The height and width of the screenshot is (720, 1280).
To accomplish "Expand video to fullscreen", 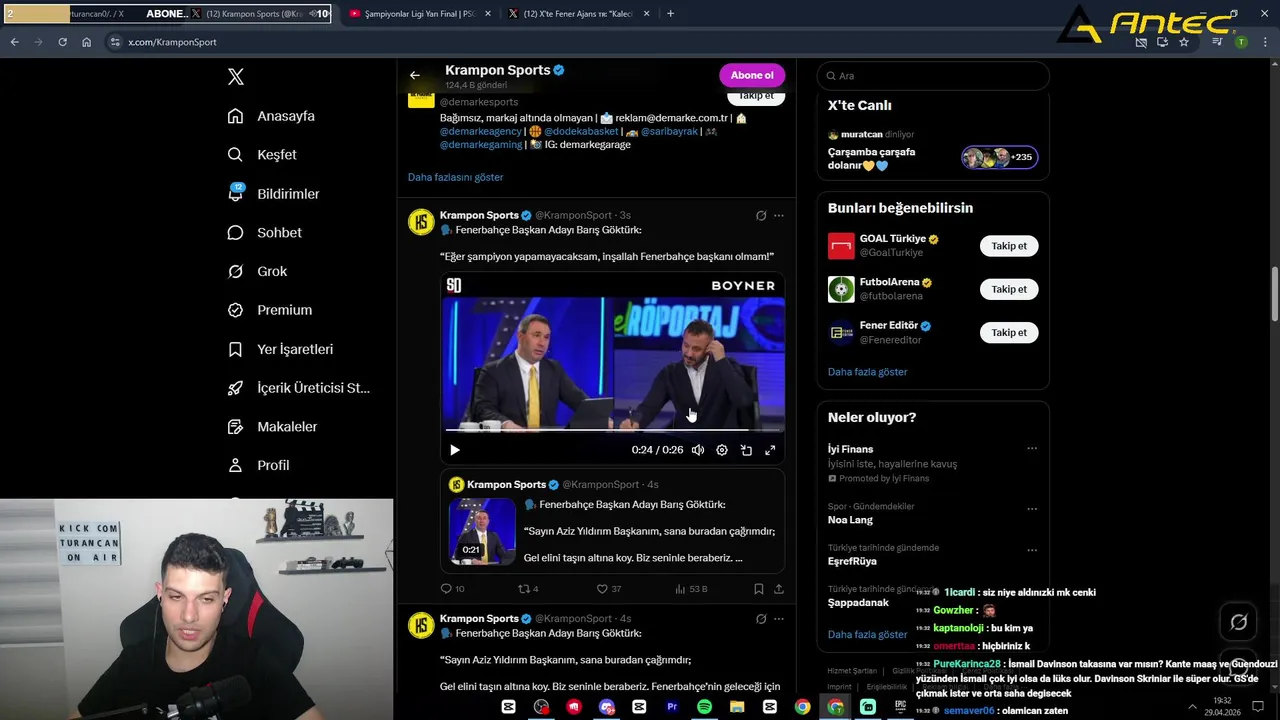I will click(770, 450).
